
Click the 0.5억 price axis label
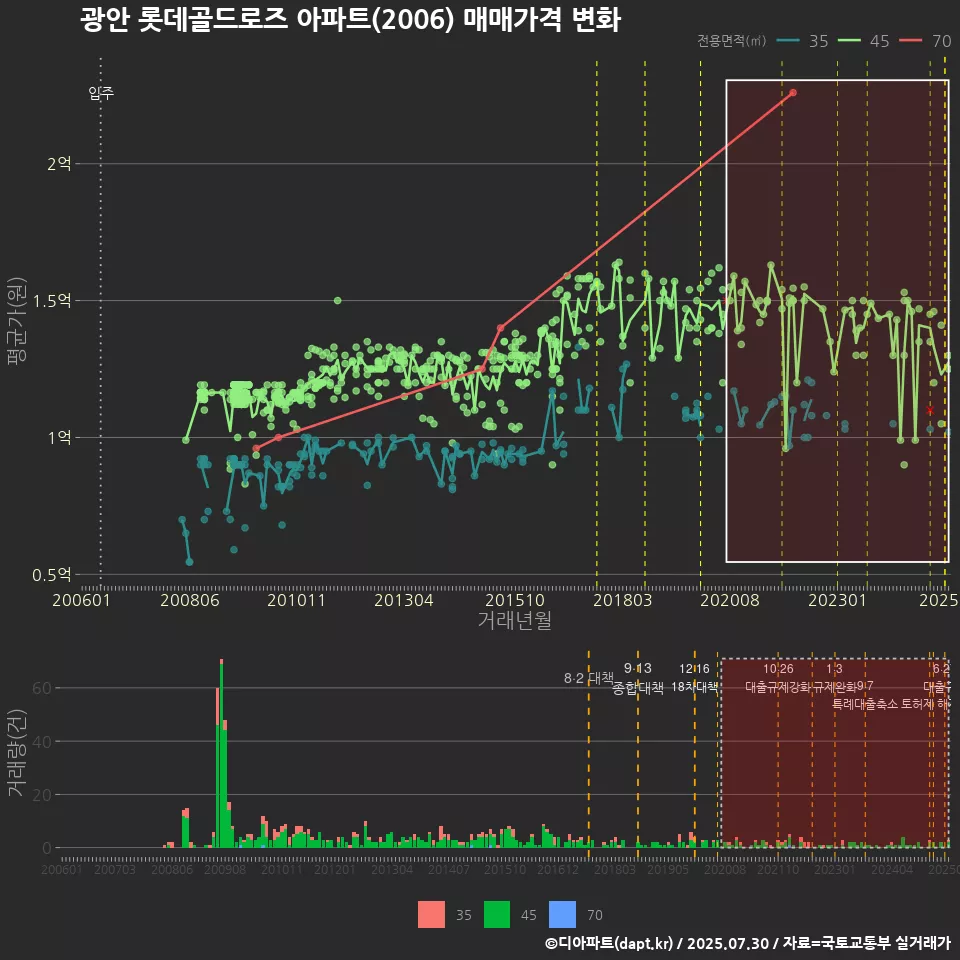click(51, 574)
